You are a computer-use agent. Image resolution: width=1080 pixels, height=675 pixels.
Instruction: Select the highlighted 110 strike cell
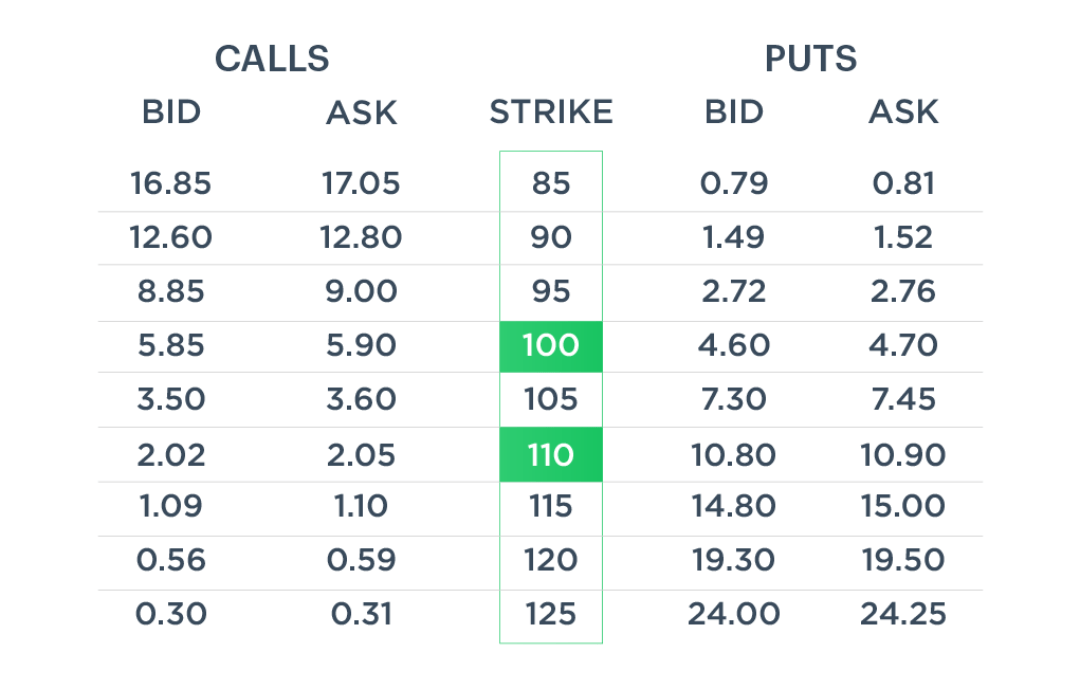[x=551, y=455]
